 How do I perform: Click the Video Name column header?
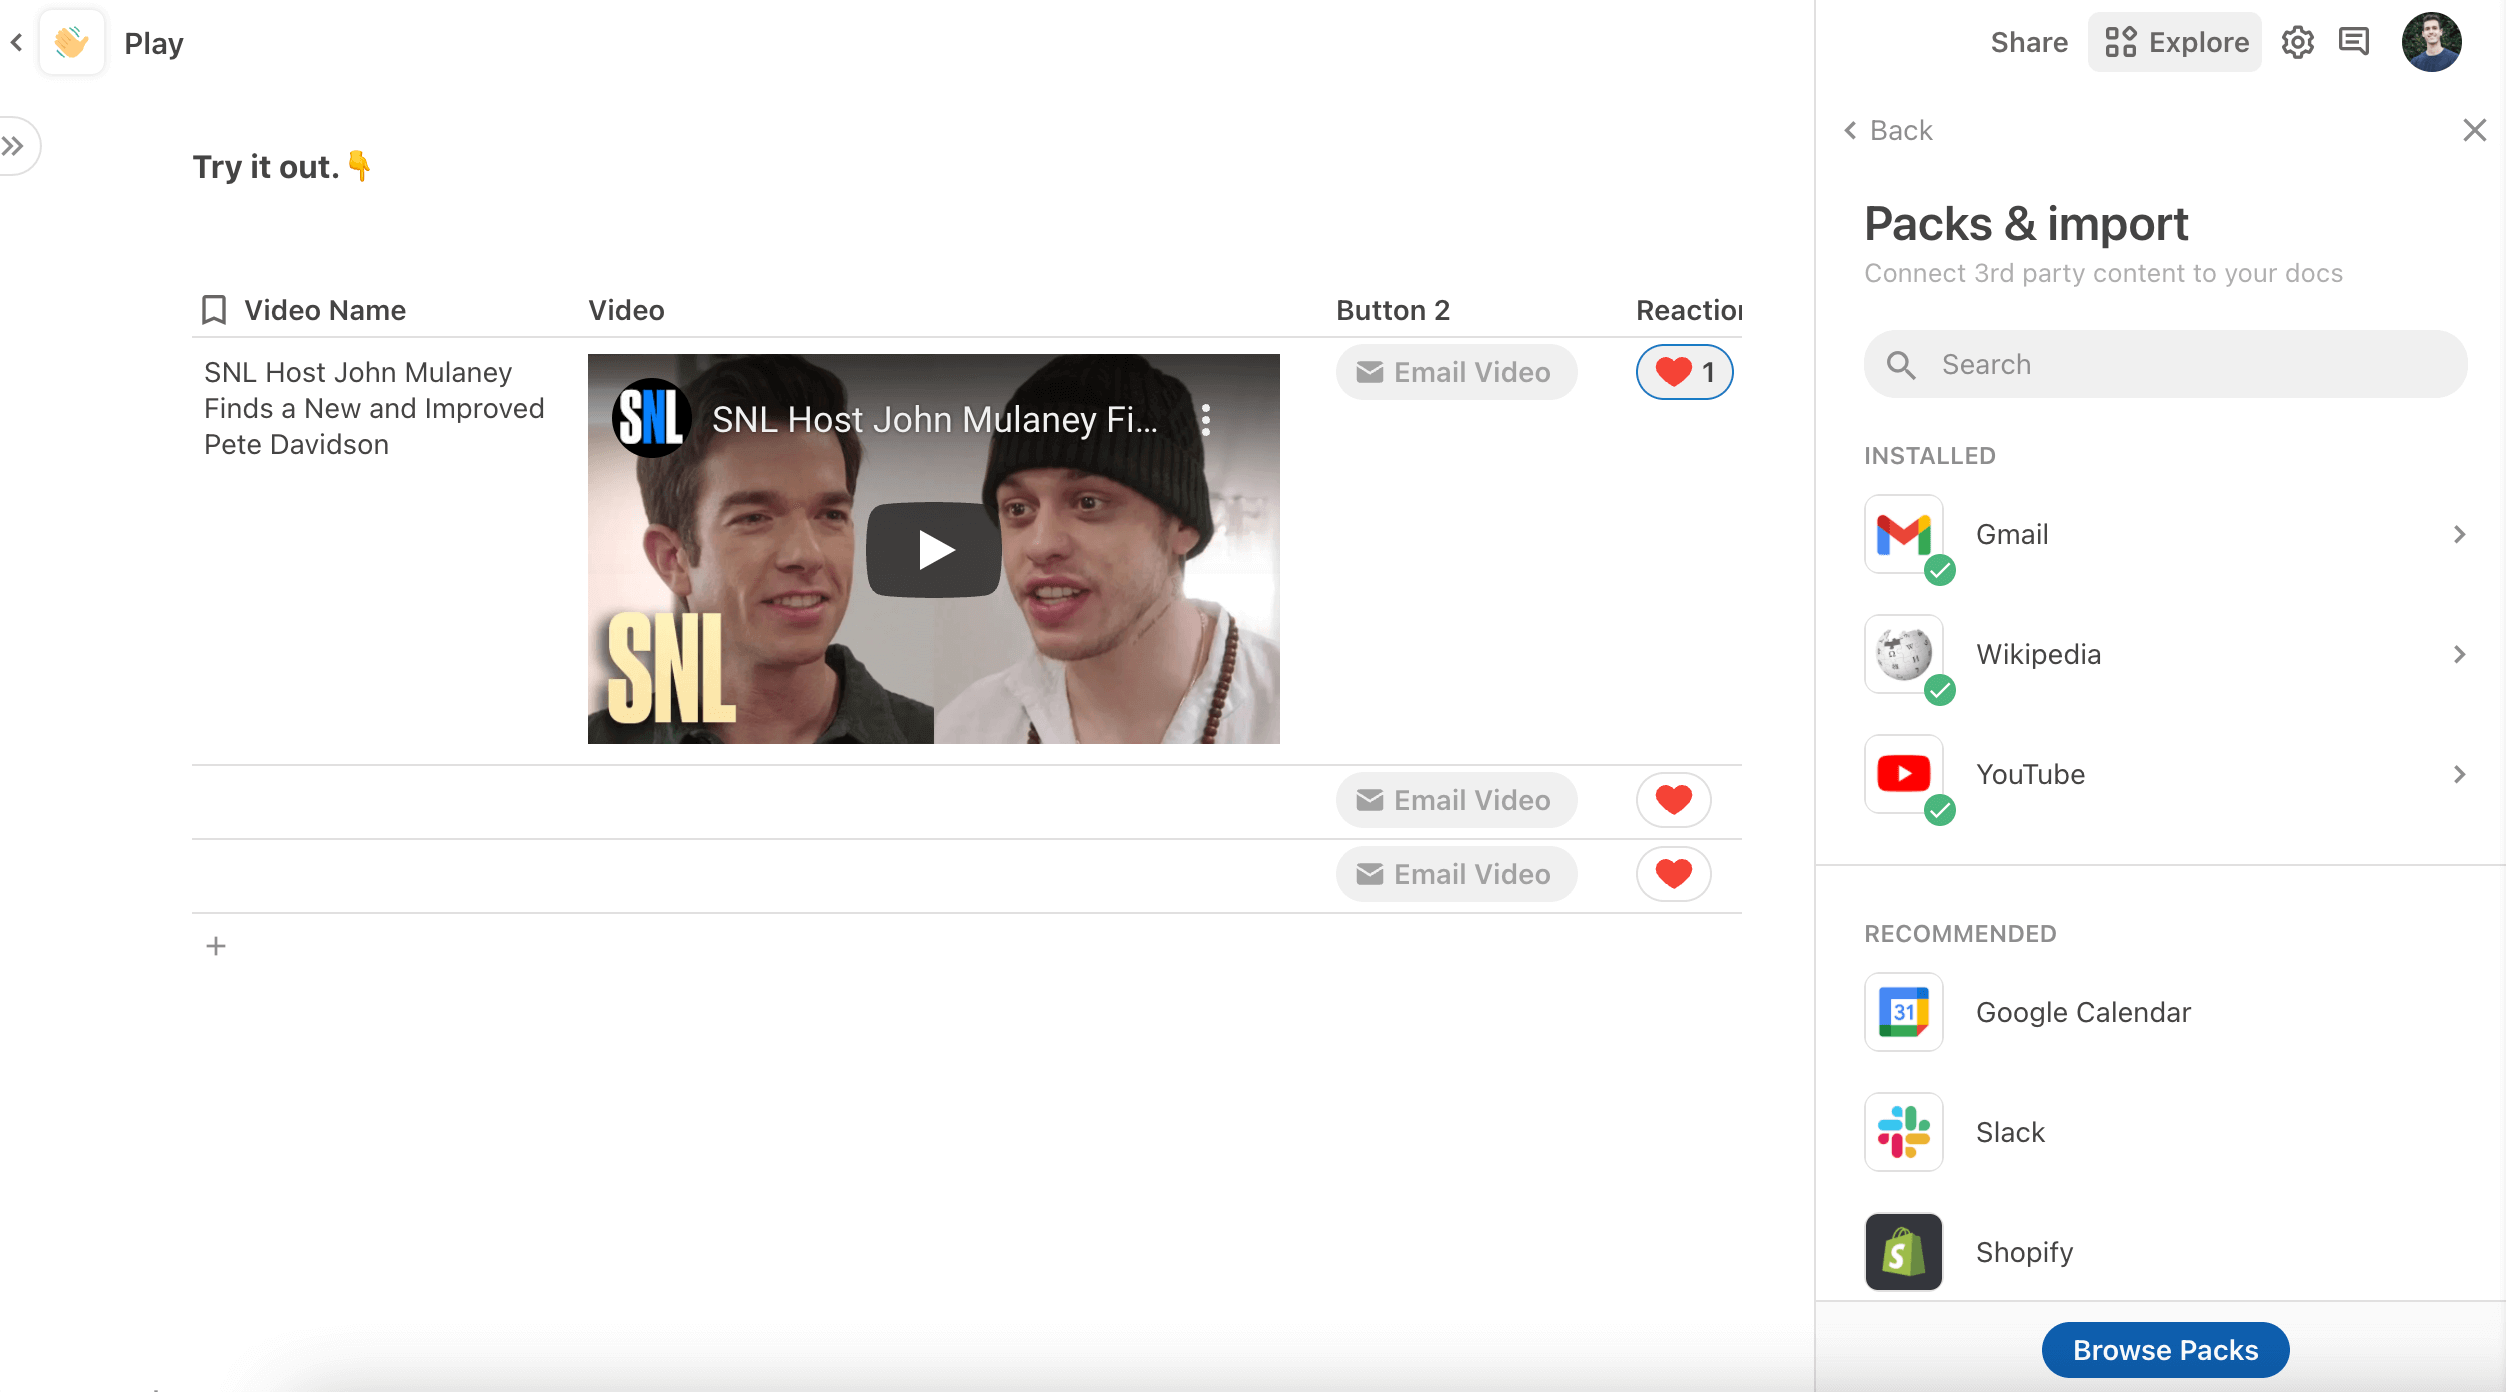[325, 310]
